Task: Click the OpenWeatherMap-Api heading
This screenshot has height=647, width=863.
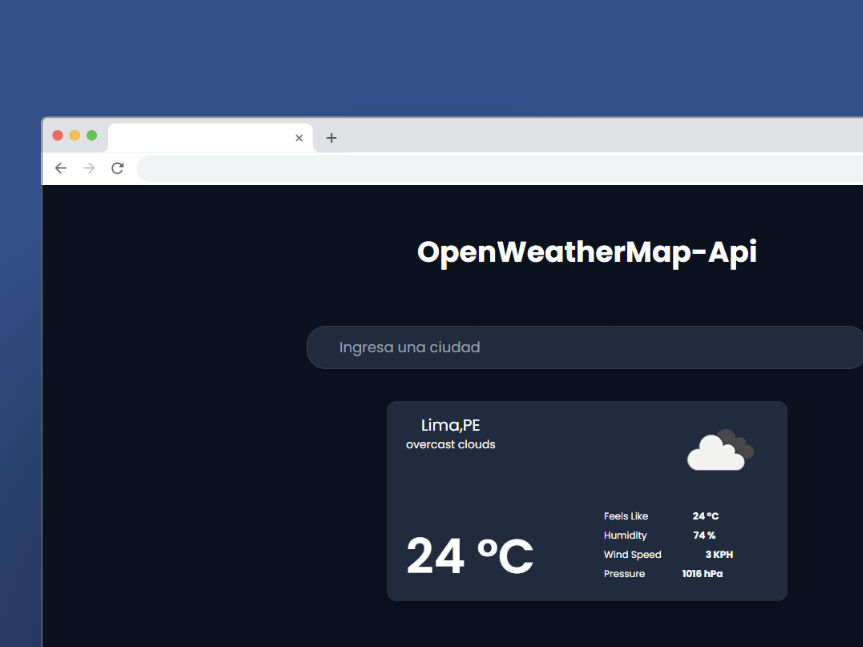Action: 587,253
